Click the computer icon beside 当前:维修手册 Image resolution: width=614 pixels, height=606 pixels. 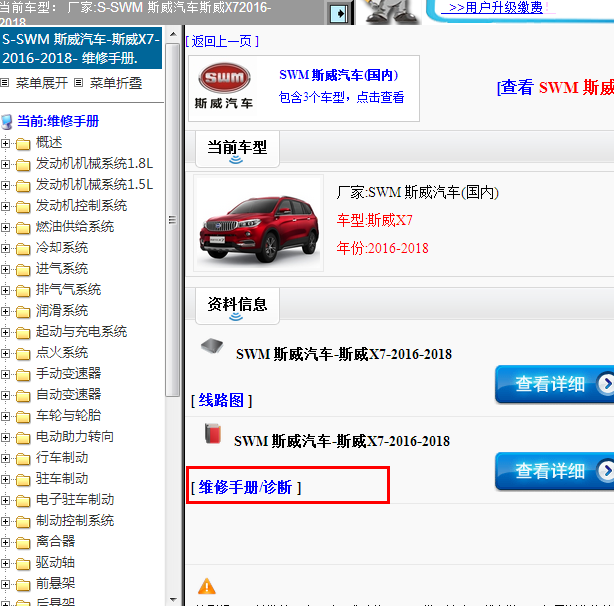click(7, 122)
